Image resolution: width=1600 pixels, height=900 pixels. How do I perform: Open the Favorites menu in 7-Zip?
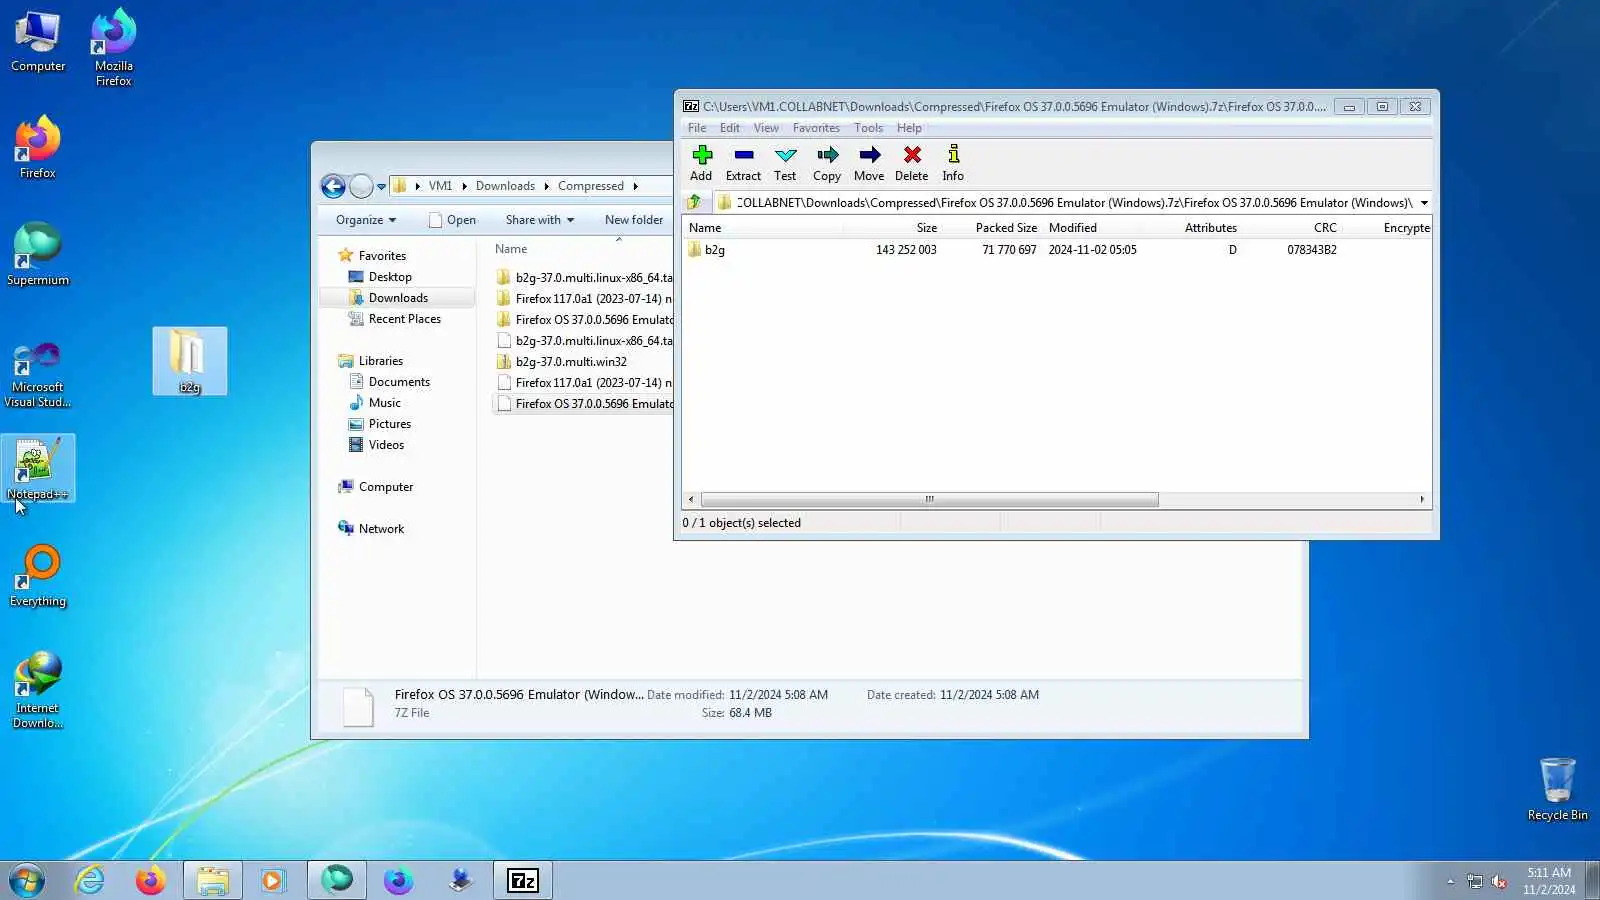(x=816, y=128)
